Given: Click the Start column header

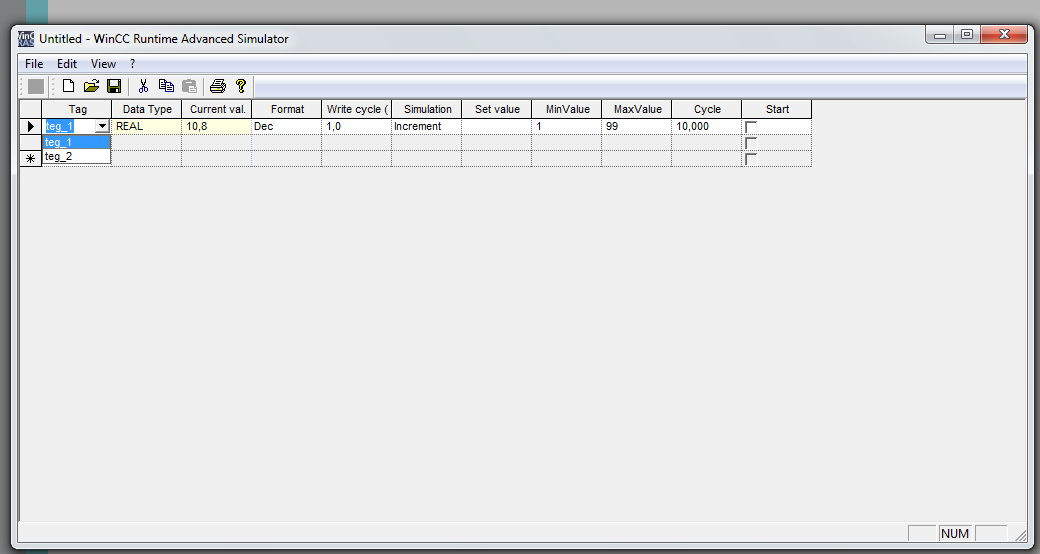Looking at the screenshot, I should click(777, 109).
